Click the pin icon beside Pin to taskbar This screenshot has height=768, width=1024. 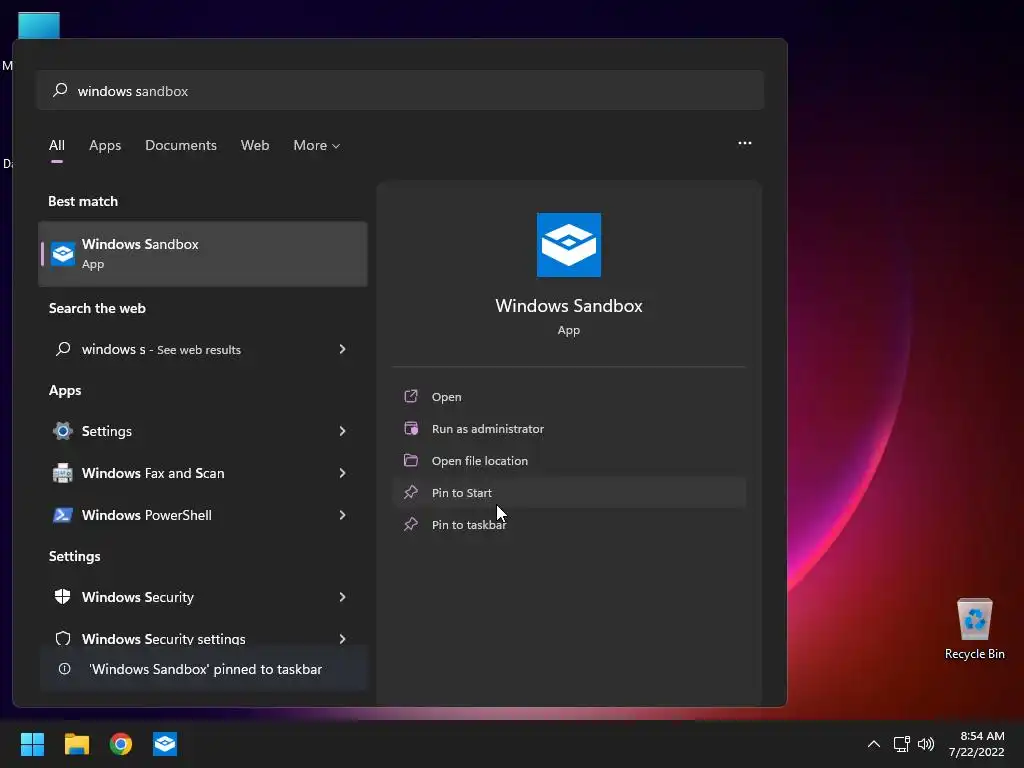tap(411, 524)
